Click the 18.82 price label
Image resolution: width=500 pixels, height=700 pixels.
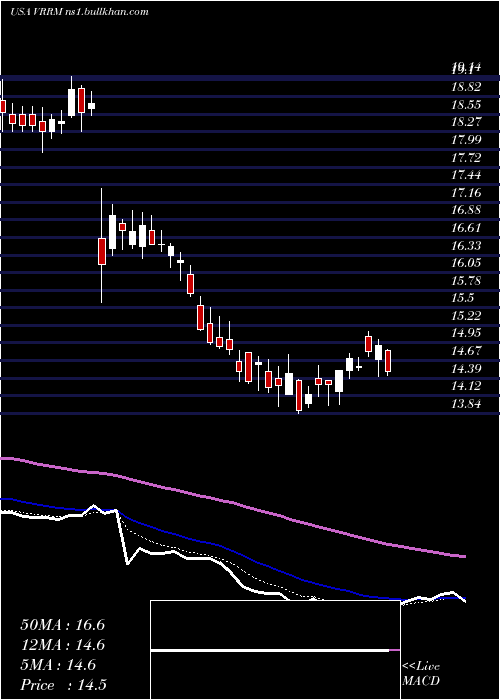467,88
